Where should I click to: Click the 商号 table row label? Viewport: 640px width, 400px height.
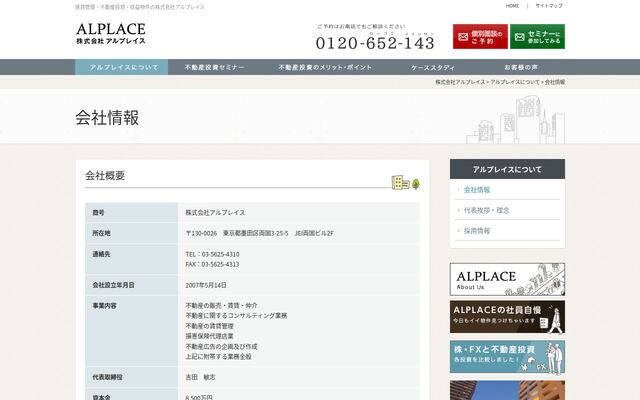tap(98, 213)
